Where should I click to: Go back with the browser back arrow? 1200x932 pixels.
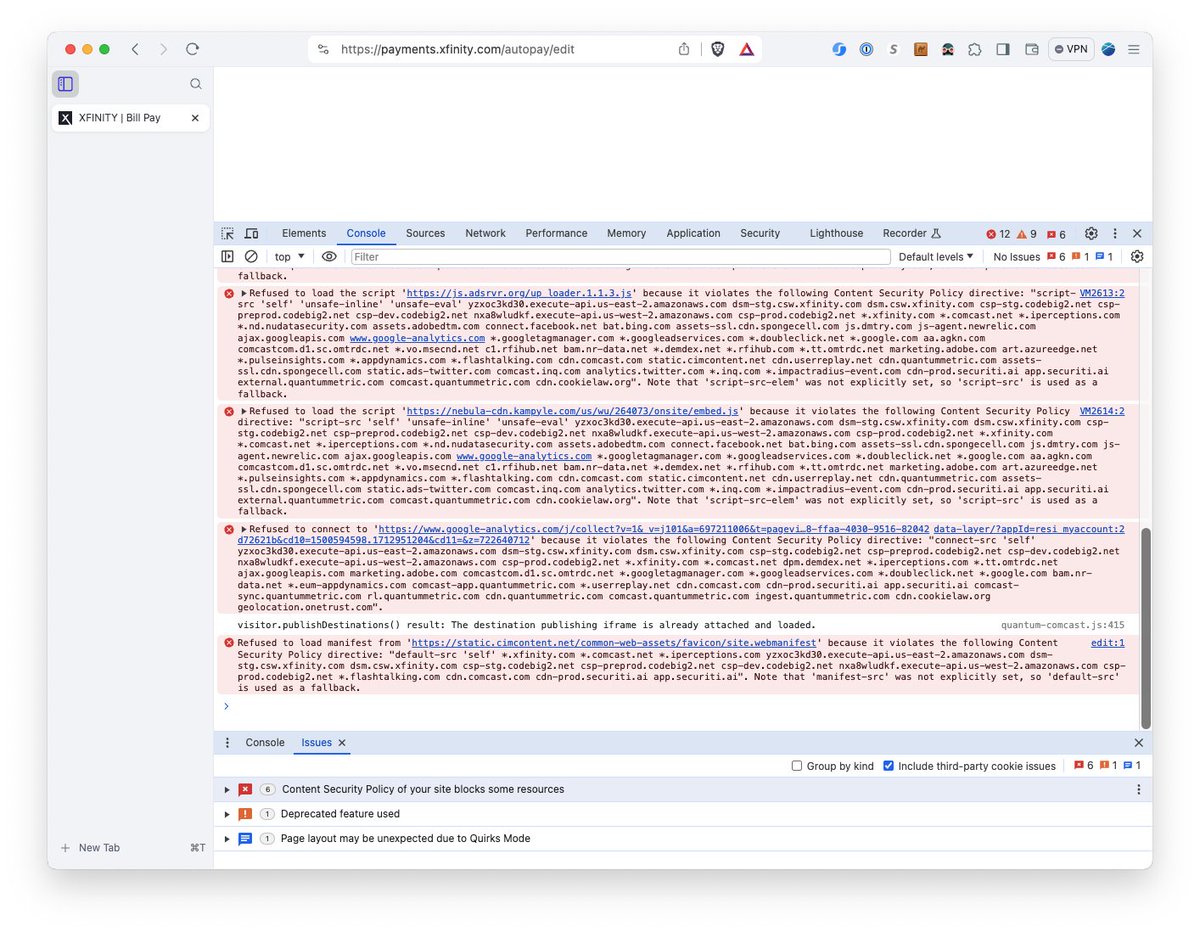click(135, 49)
